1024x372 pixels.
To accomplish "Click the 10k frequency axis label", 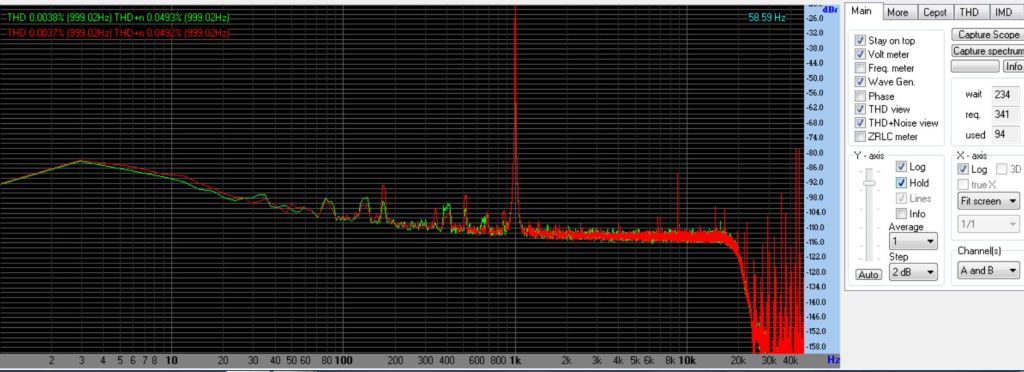I will pos(686,360).
